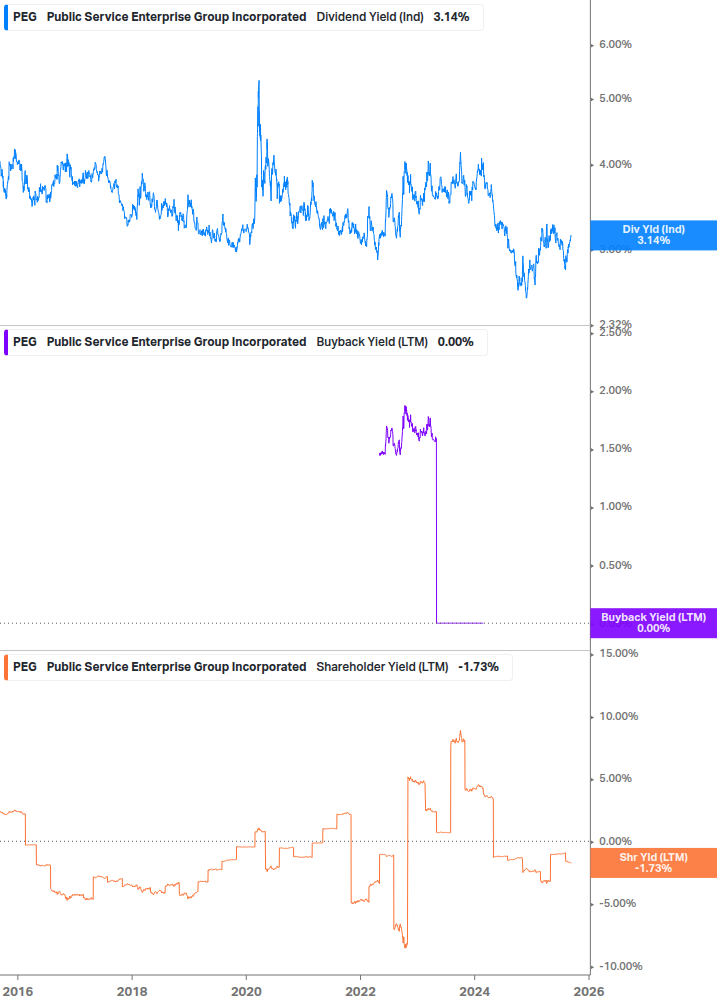Click the -10.00% tick on shareholder yield axis
Image resolution: width=717 pixels, height=1005 pixels.
(620, 967)
